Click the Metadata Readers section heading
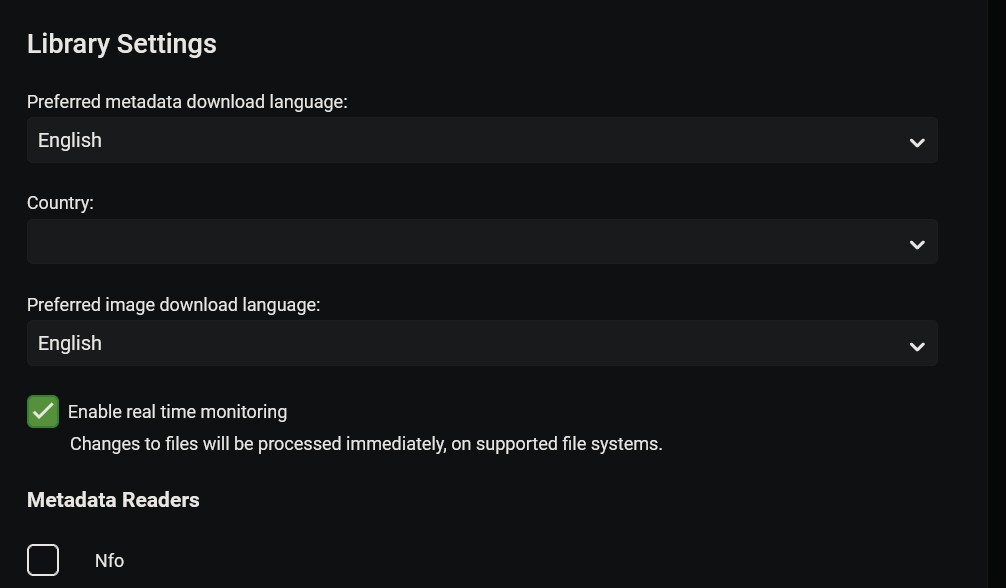The width and height of the screenshot is (1006, 588). 113,500
